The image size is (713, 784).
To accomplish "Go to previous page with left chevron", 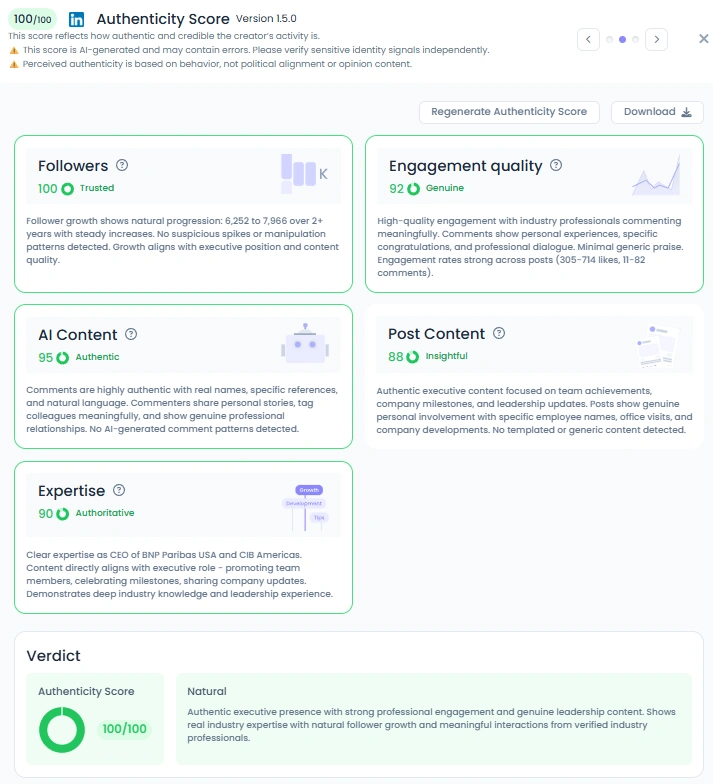I will pyautogui.click(x=588, y=40).
